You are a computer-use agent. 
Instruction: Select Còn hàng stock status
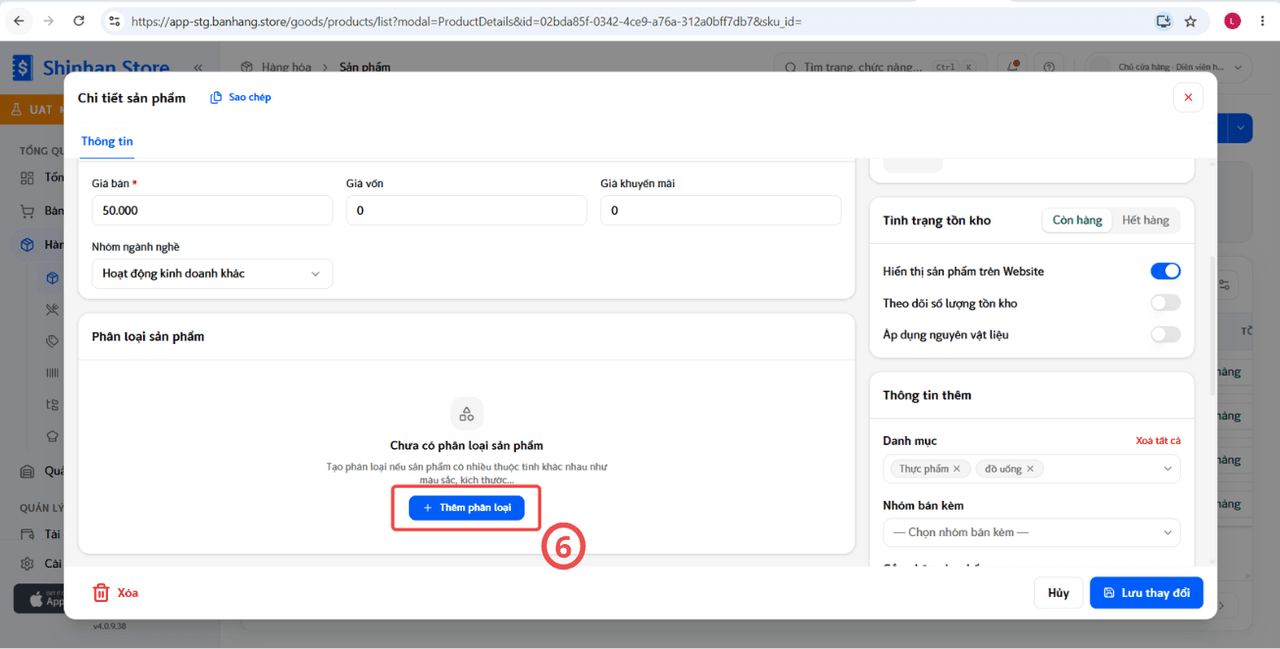[x=1077, y=220]
